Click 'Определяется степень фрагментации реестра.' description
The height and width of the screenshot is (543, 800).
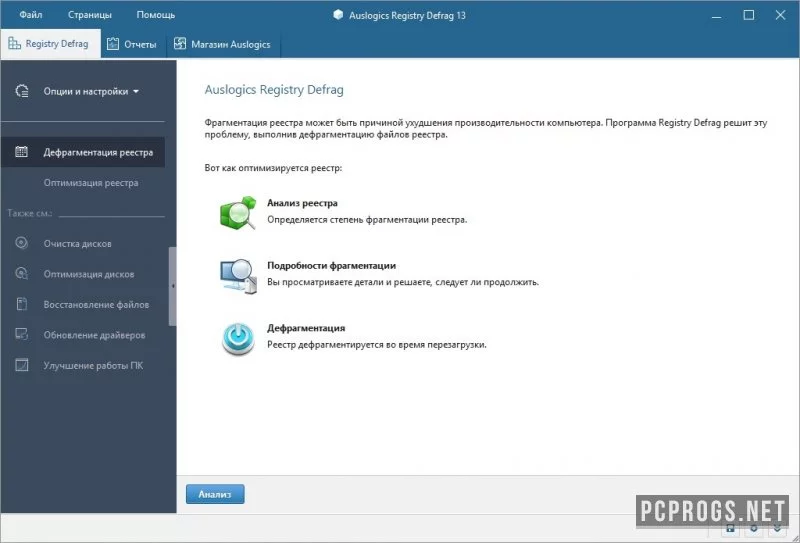(x=367, y=220)
